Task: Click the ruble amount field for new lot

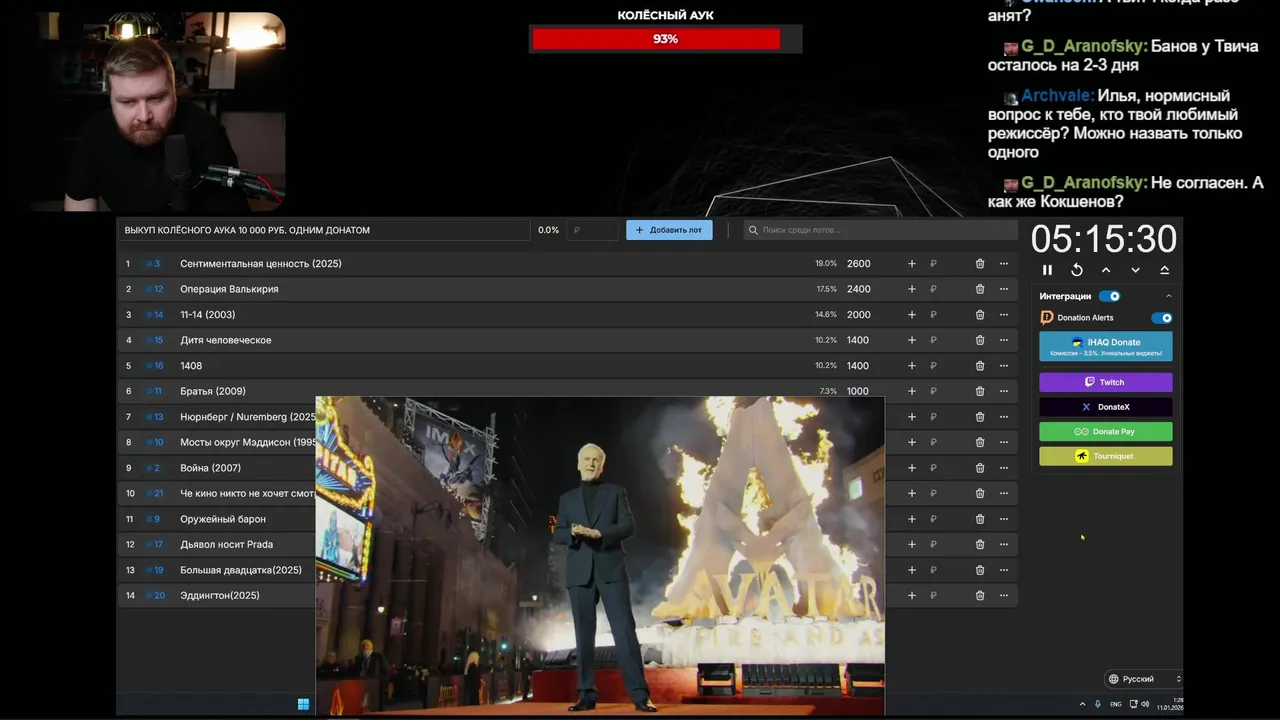Action: (x=593, y=230)
